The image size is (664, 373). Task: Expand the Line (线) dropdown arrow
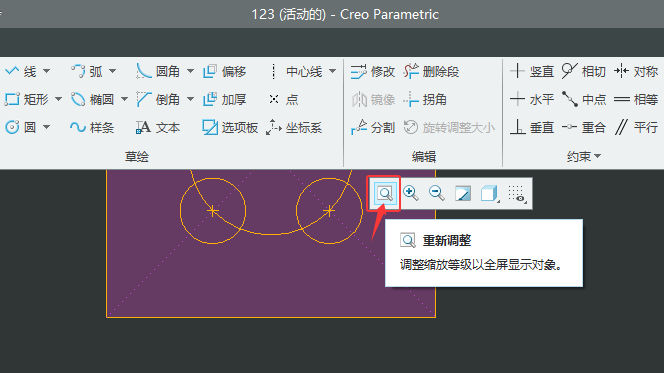coord(47,71)
